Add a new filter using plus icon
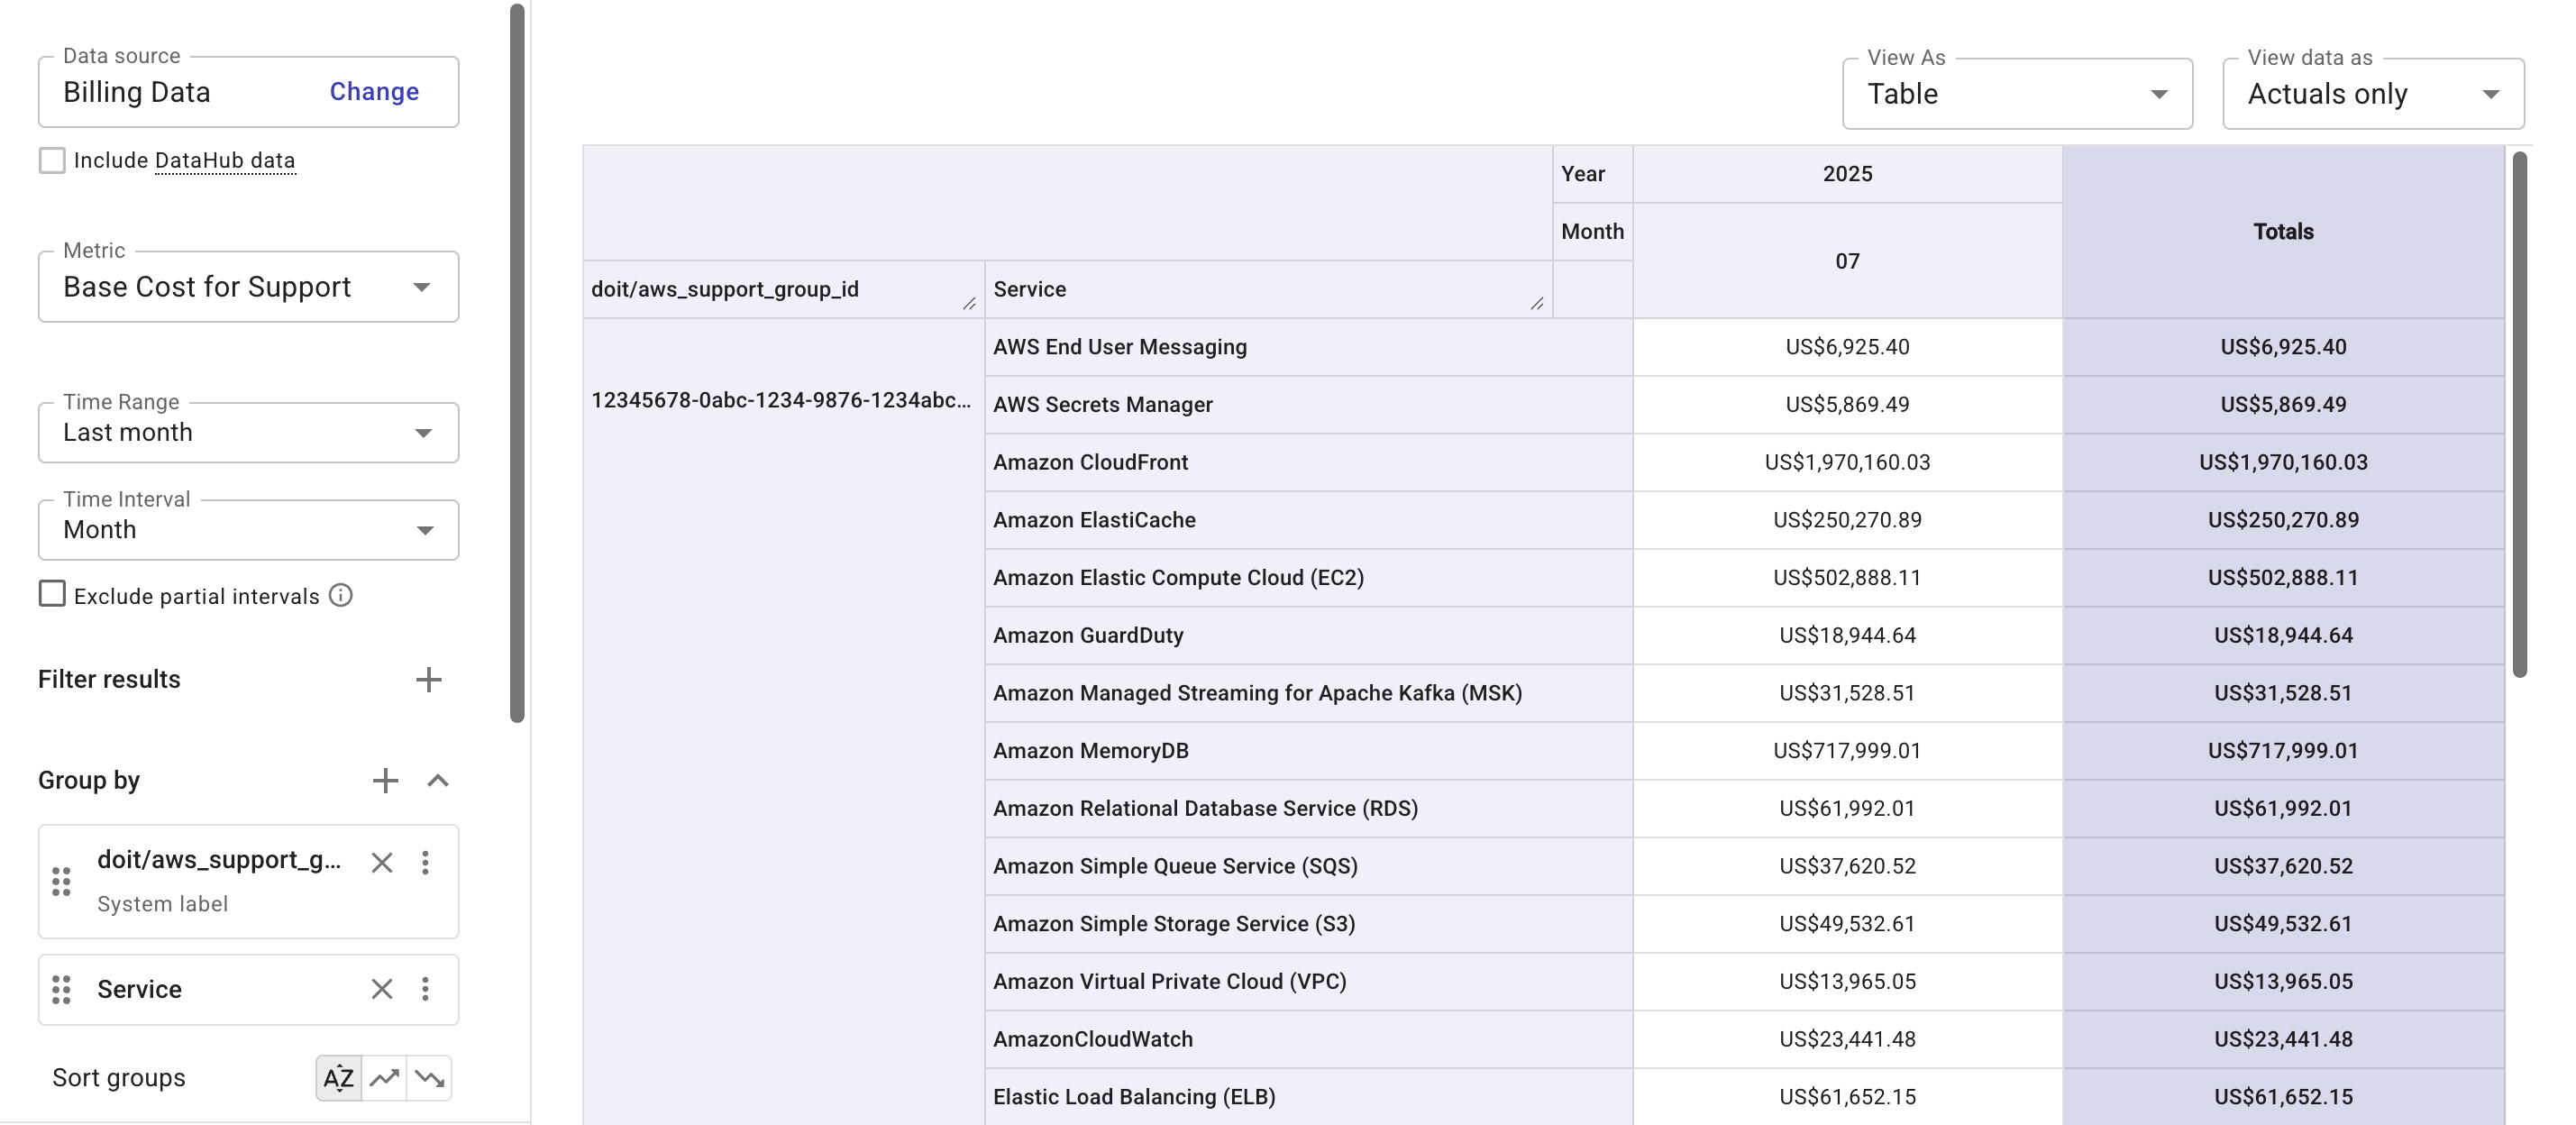Viewport: 2576px width, 1125px height. (x=429, y=680)
